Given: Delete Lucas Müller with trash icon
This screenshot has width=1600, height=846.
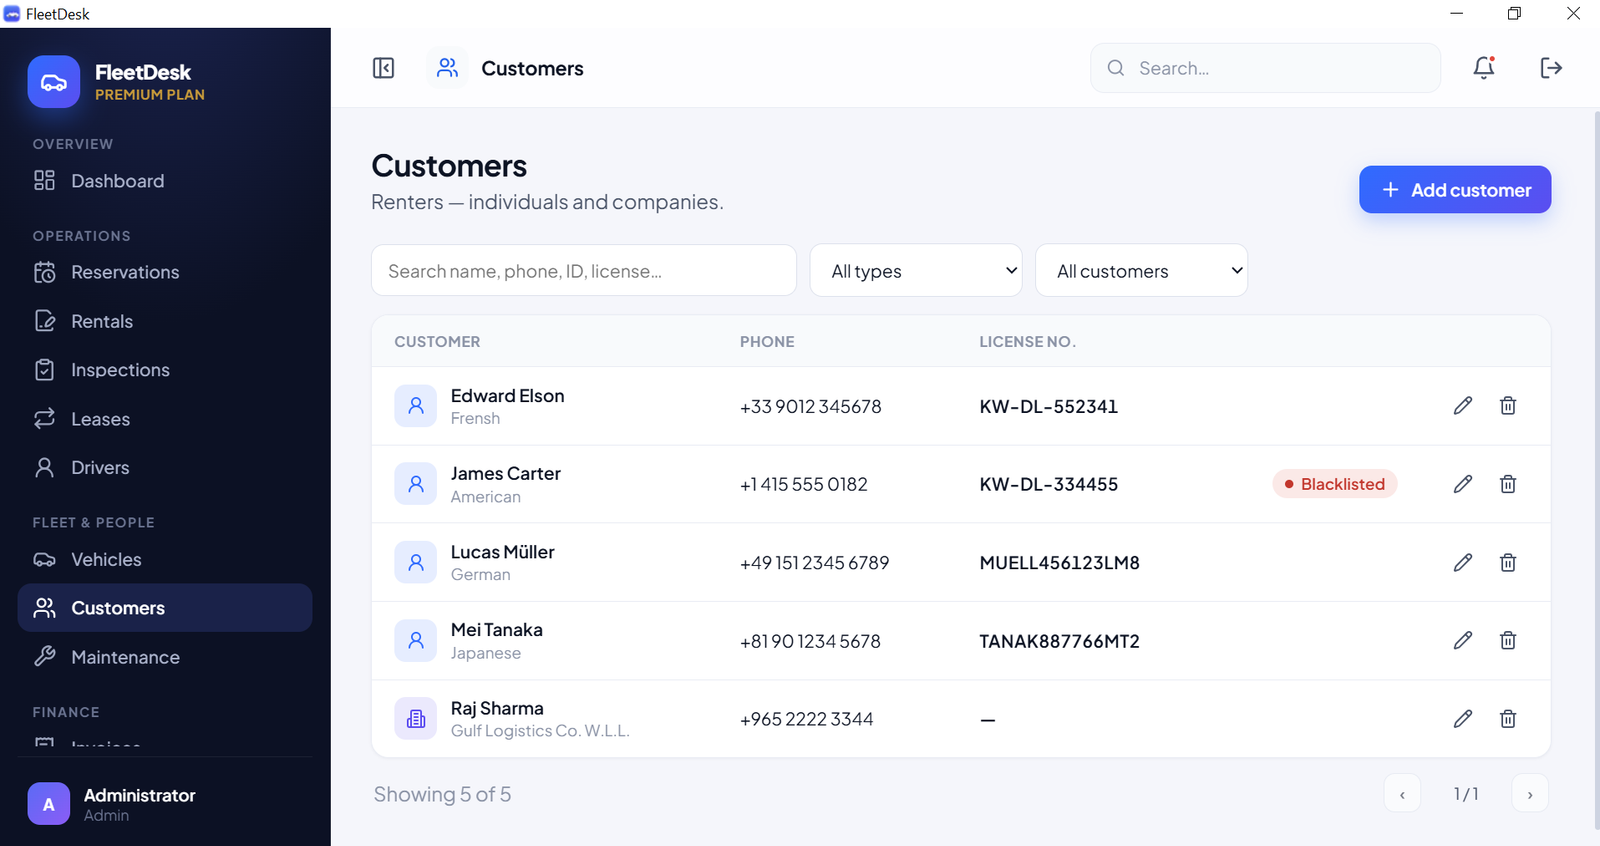Looking at the screenshot, I should pos(1508,563).
